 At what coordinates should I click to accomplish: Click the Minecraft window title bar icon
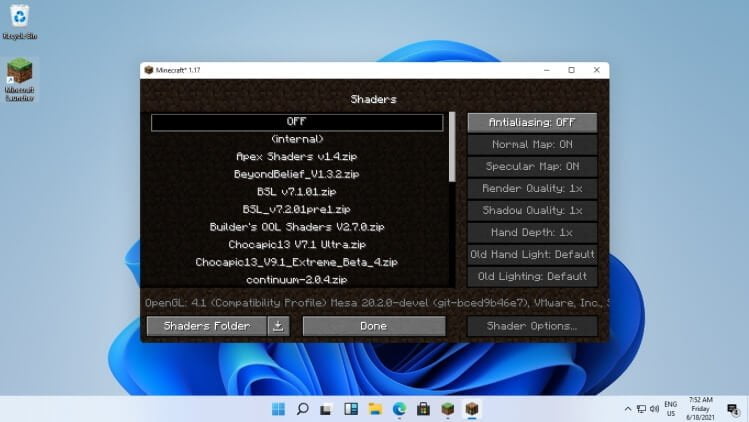point(149,70)
